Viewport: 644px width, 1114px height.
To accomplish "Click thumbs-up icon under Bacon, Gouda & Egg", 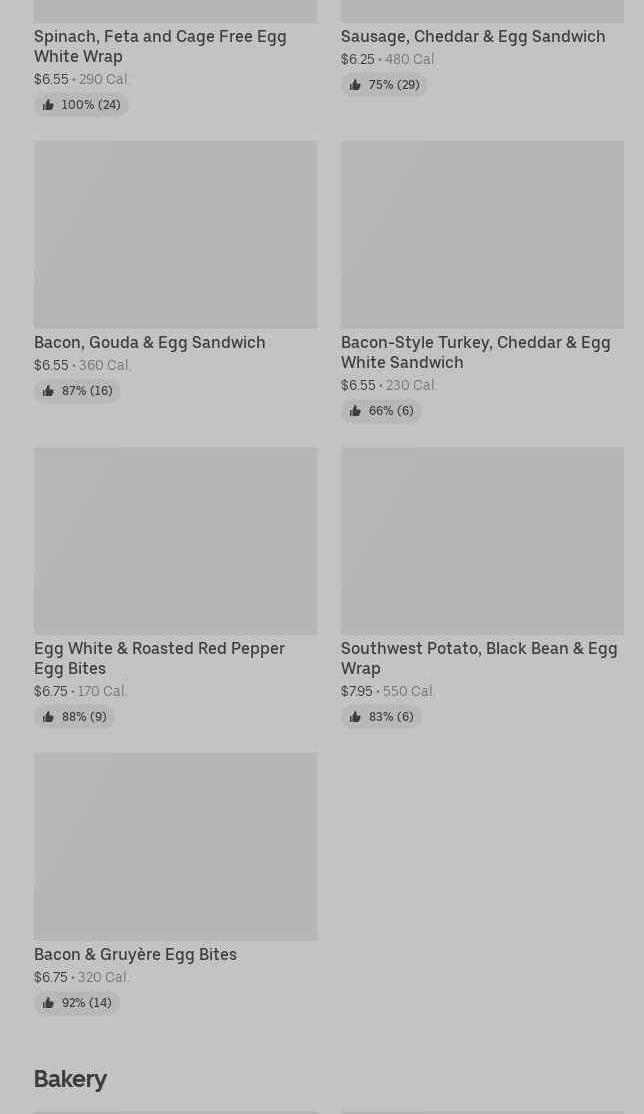I will click(x=48, y=391).
